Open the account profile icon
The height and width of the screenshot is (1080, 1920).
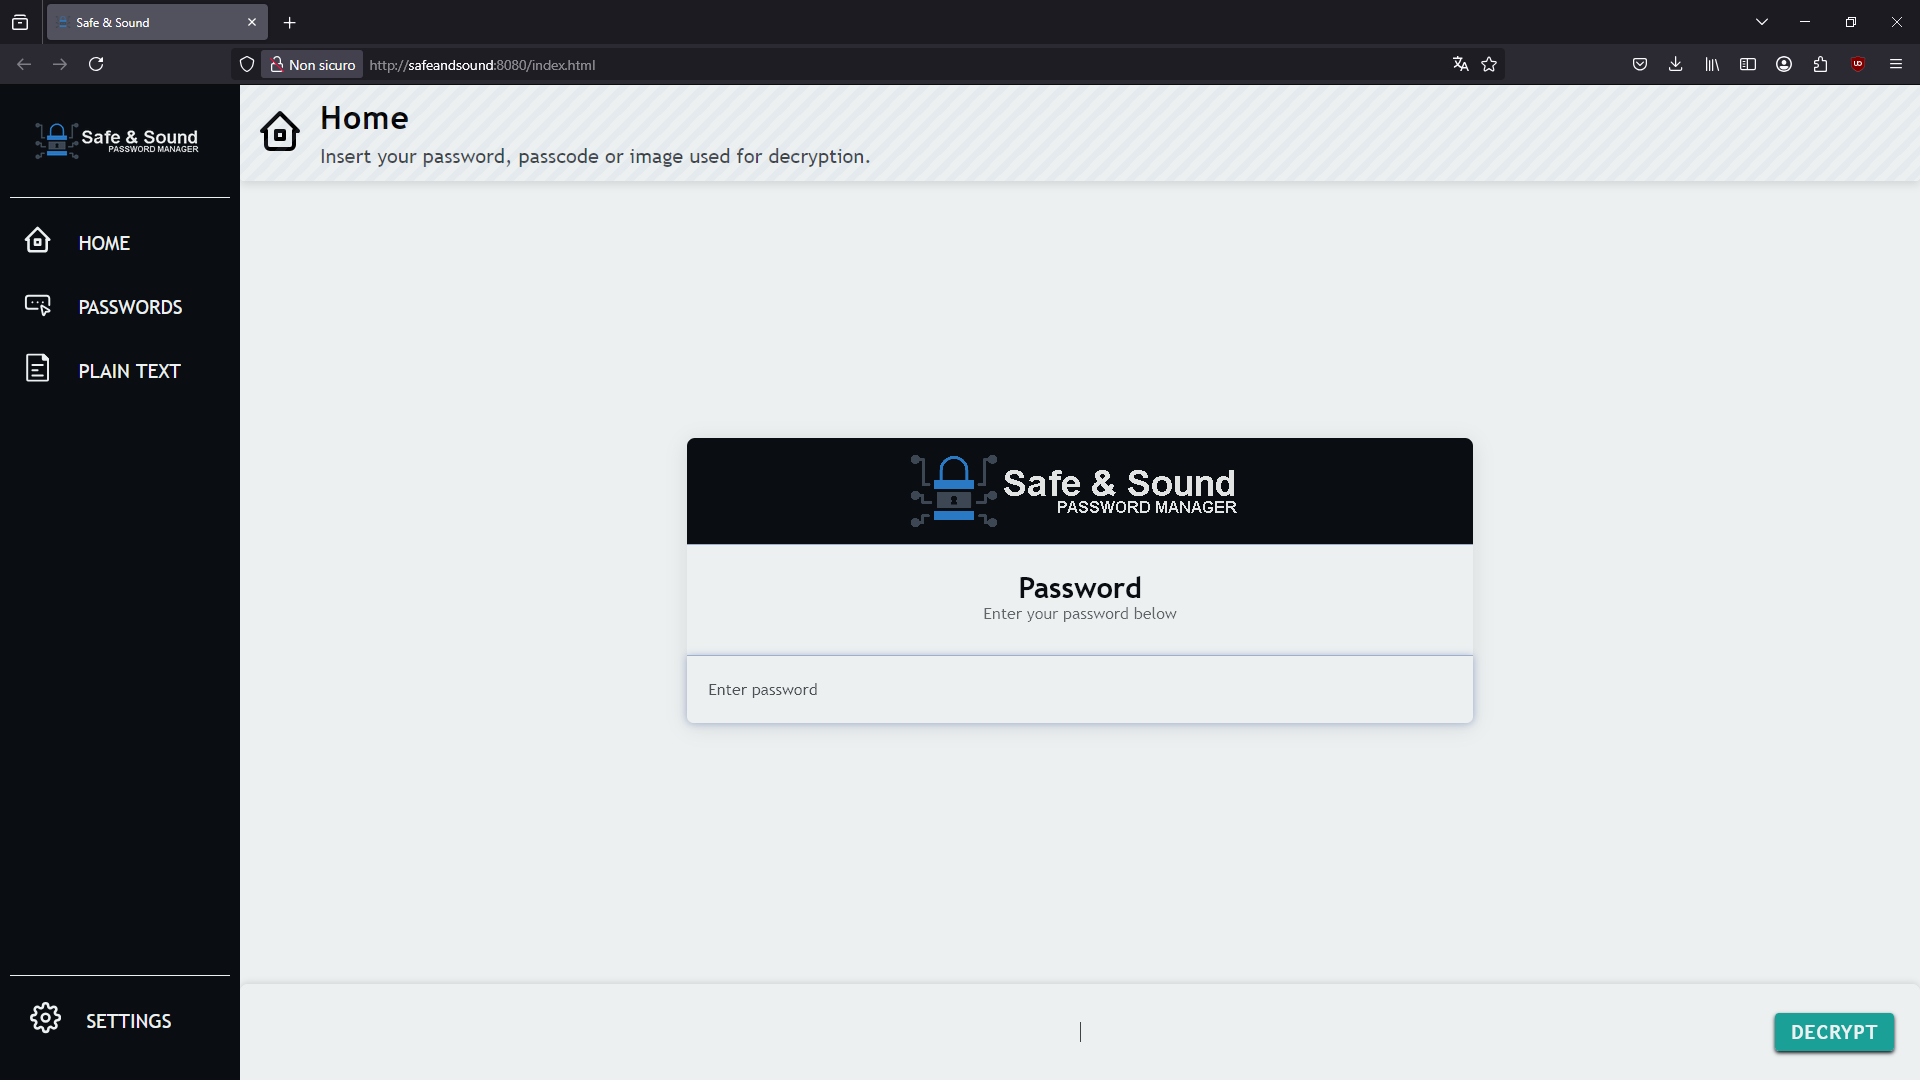1784,64
